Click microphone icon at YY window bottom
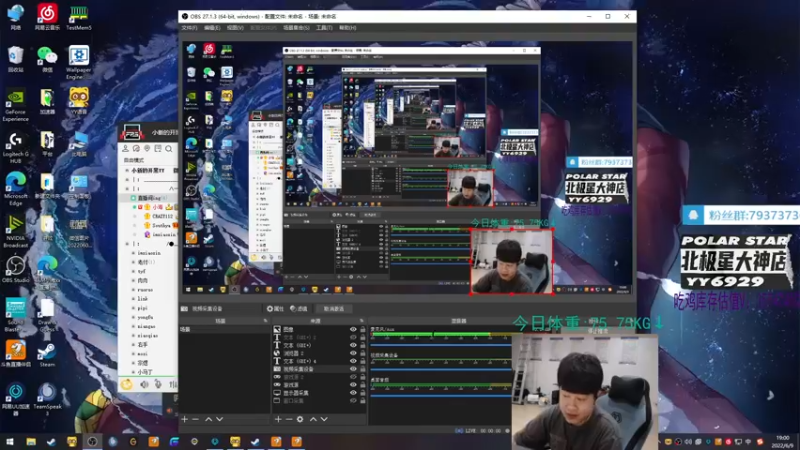 pyautogui.click(x=158, y=384)
